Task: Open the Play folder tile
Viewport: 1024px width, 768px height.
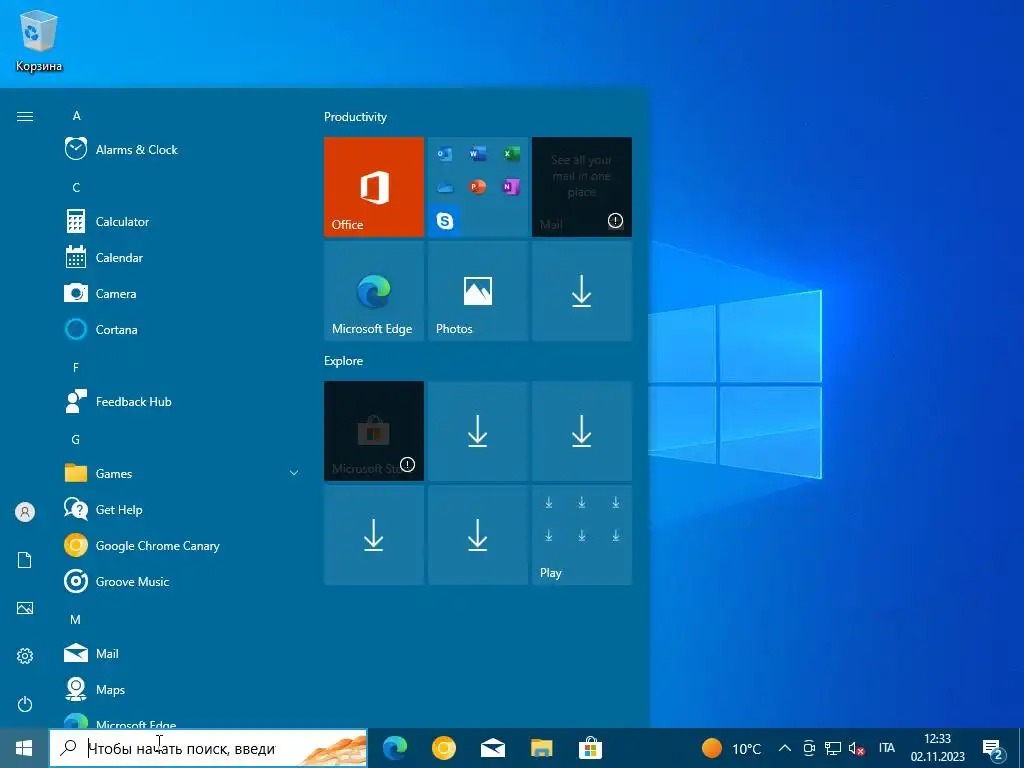Action: point(582,535)
